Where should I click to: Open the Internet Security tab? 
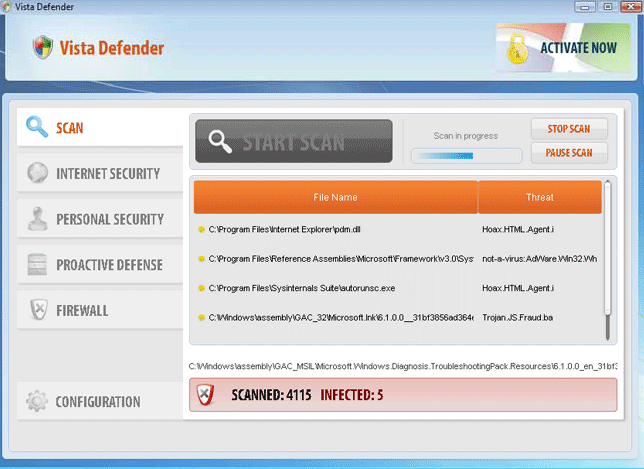click(x=107, y=174)
